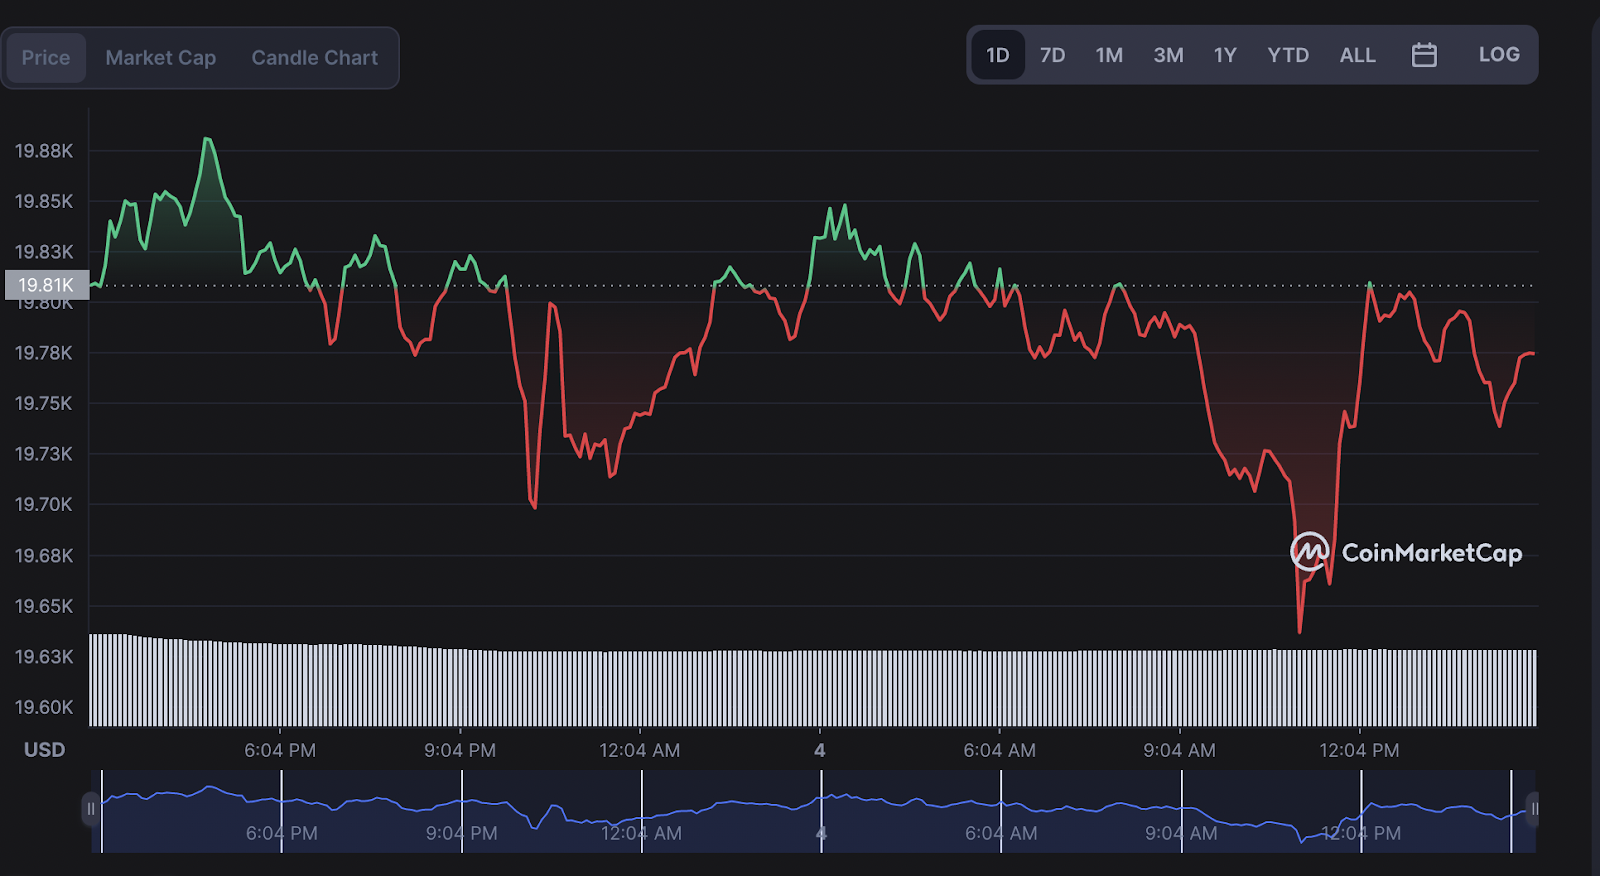
Task: Select the 3M time range
Action: coord(1168,55)
